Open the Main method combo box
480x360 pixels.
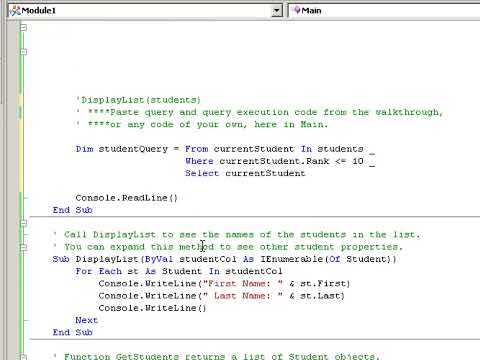click(x=384, y=11)
